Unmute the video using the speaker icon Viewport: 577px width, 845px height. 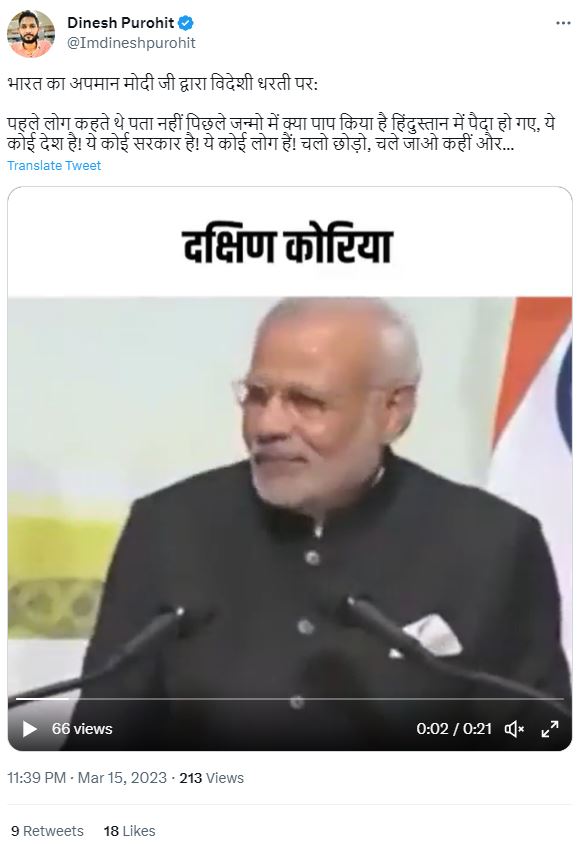[514, 729]
